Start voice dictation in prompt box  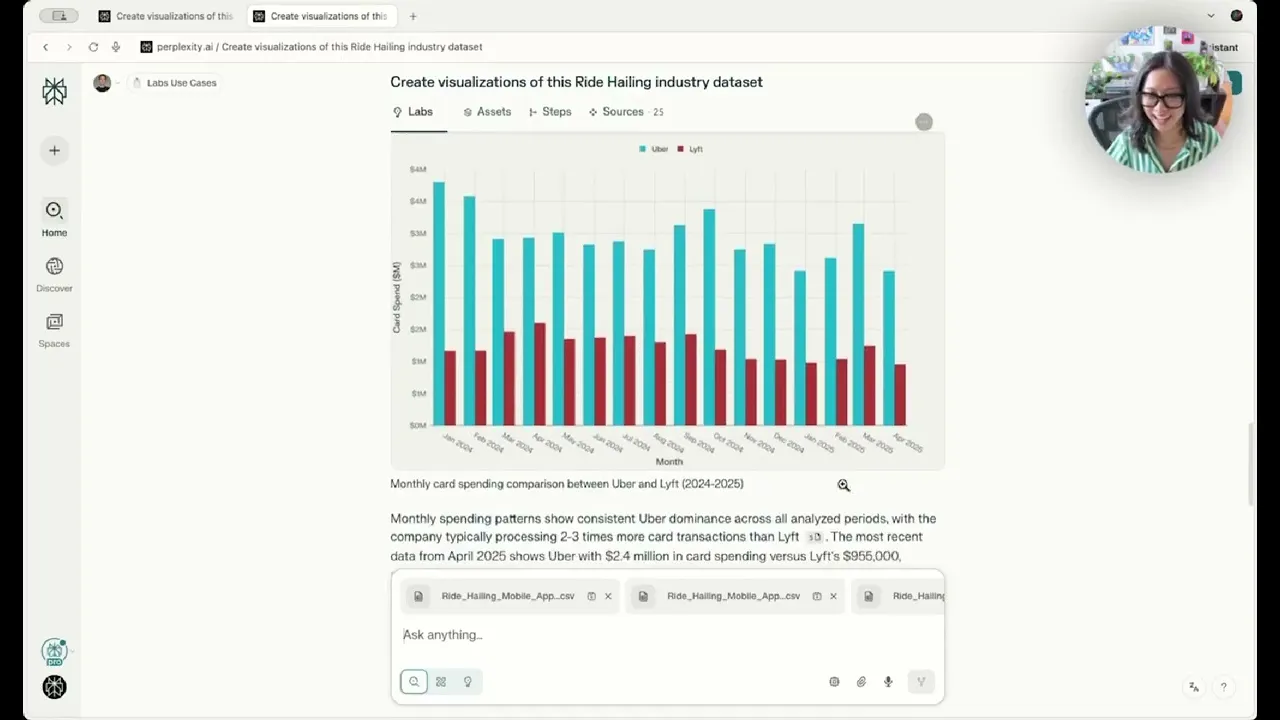[x=888, y=682]
